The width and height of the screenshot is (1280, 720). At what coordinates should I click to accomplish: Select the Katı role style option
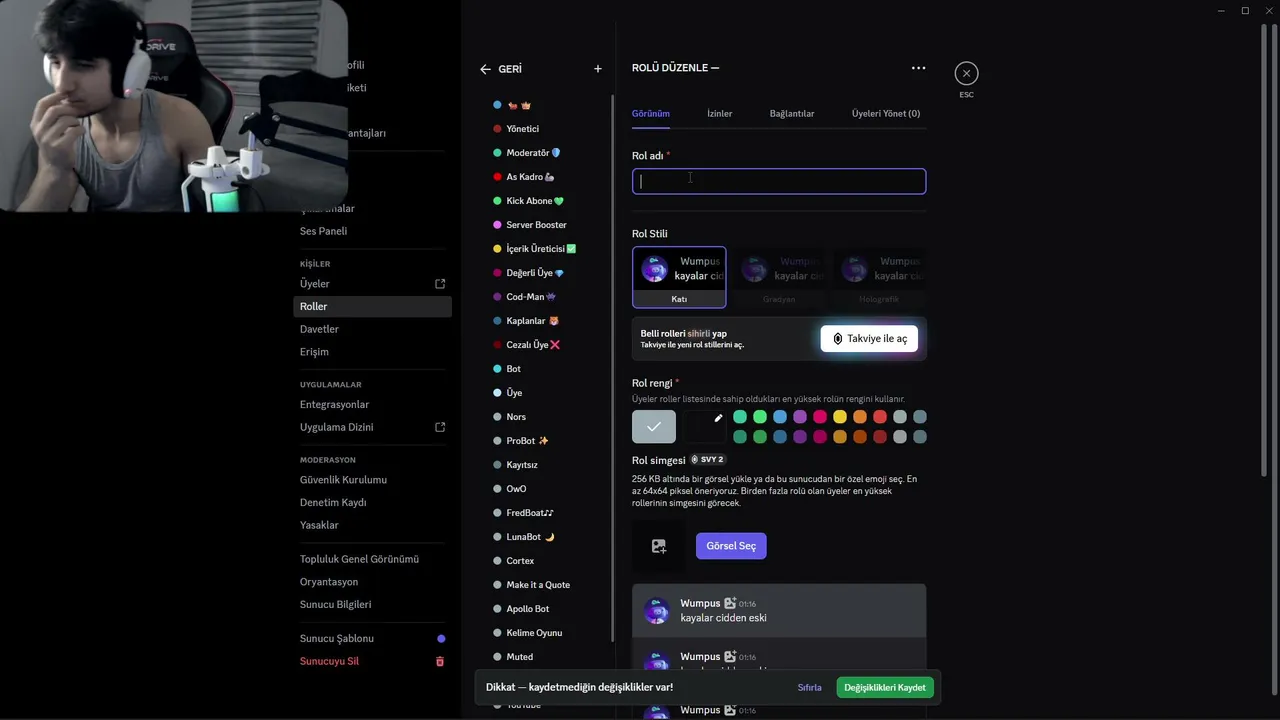679,277
